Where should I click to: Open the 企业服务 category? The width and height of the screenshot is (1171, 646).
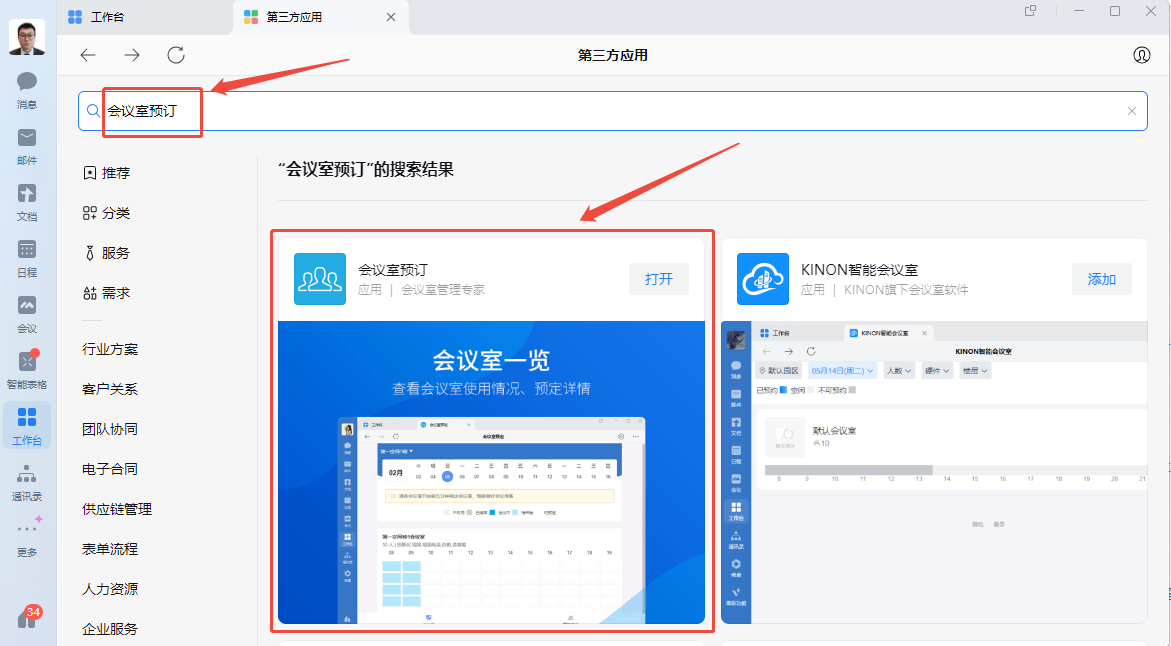[x=110, y=629]
